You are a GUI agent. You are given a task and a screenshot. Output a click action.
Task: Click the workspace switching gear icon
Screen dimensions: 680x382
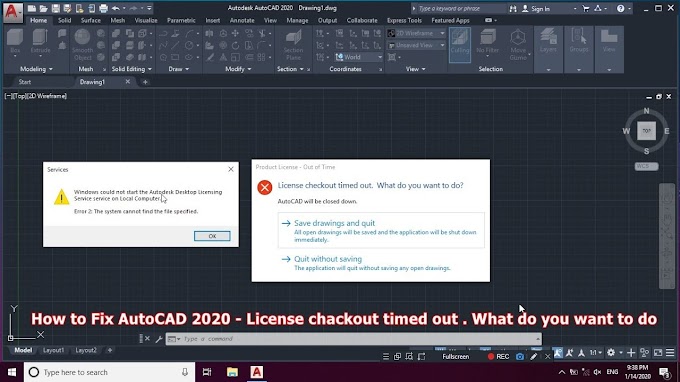[611, 353]
